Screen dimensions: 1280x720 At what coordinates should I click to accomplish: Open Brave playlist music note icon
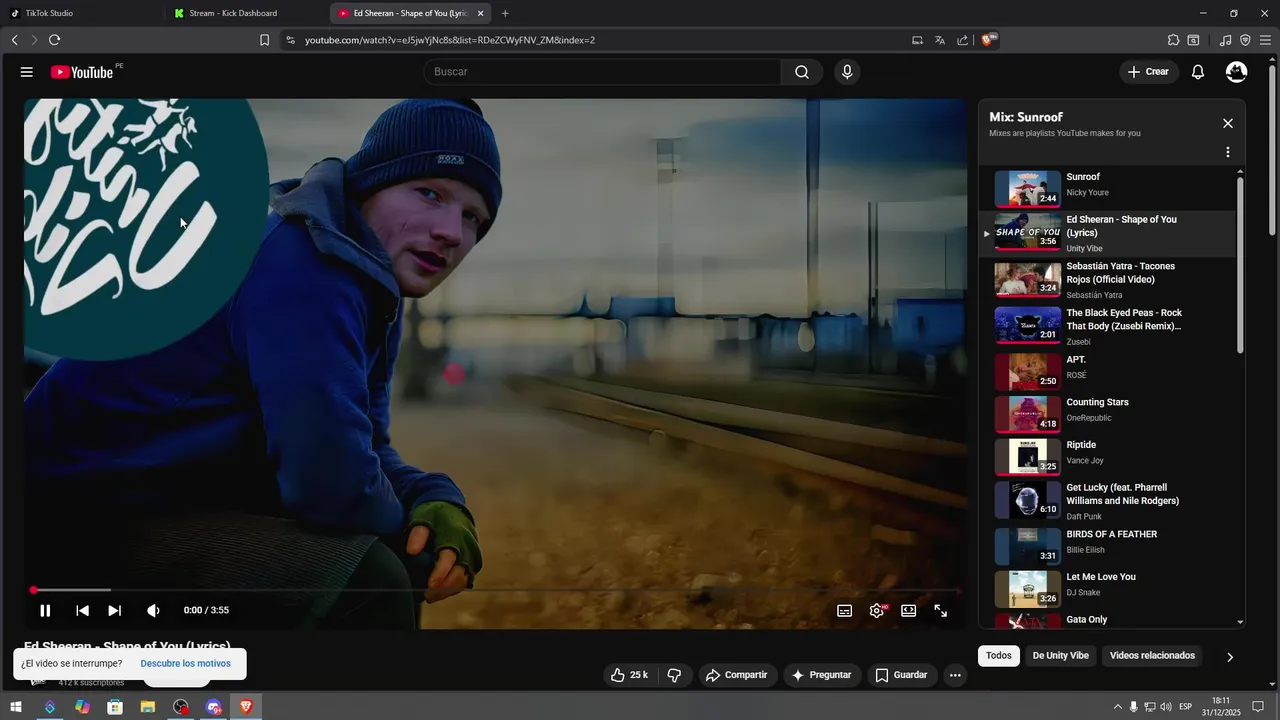pyautogui.click(x=1226, y=40)
